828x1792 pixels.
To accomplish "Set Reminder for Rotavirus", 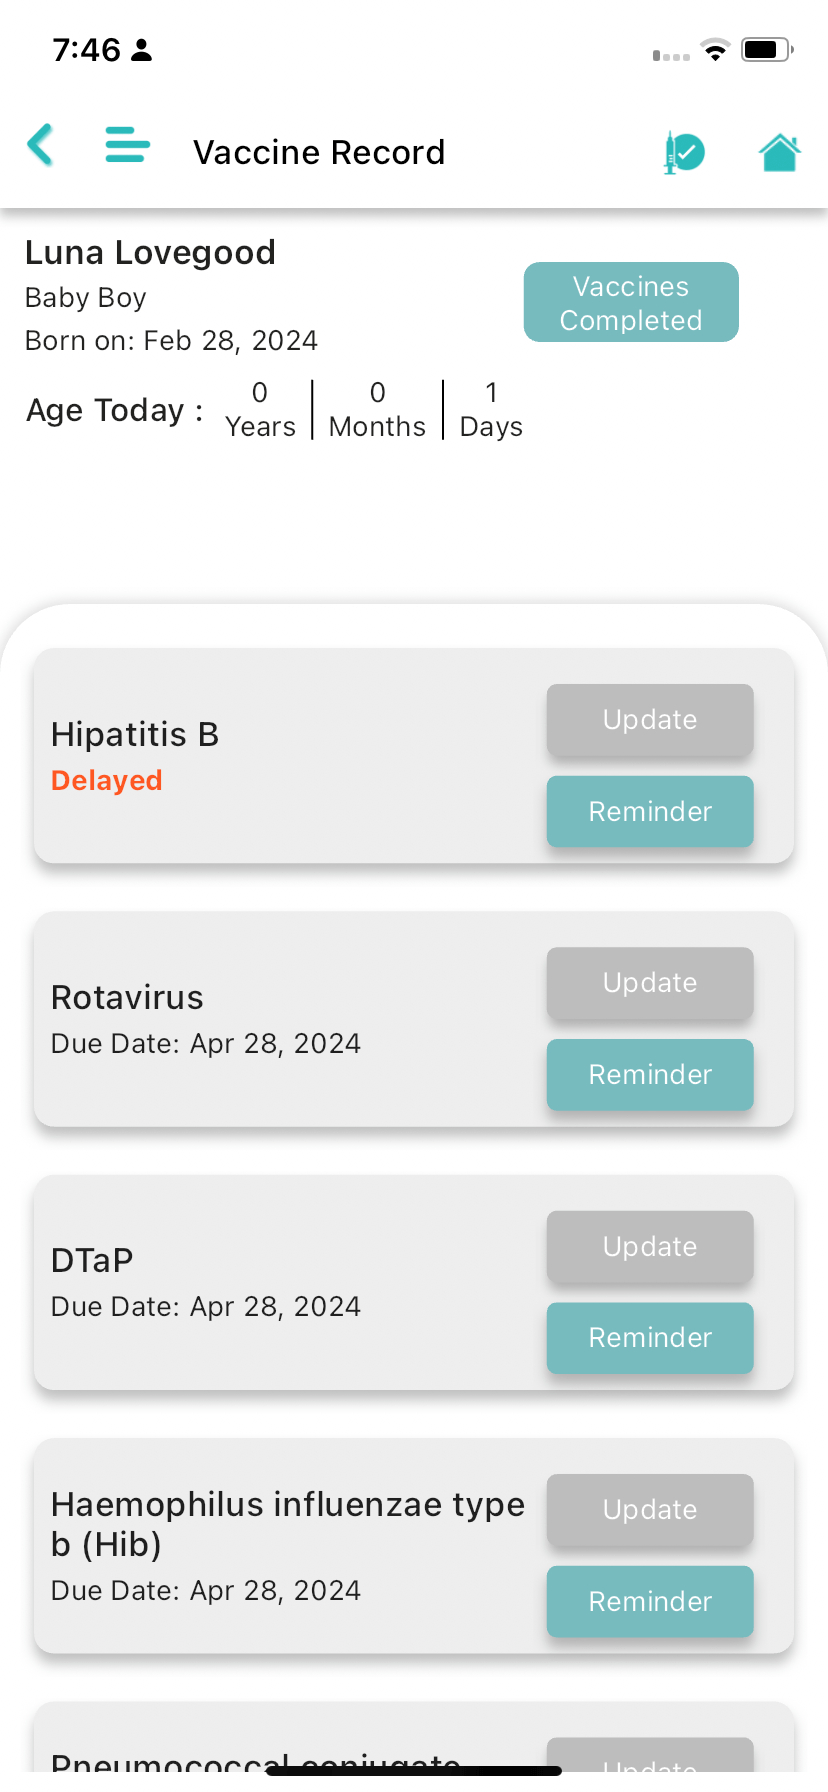I will [650, 1075].
